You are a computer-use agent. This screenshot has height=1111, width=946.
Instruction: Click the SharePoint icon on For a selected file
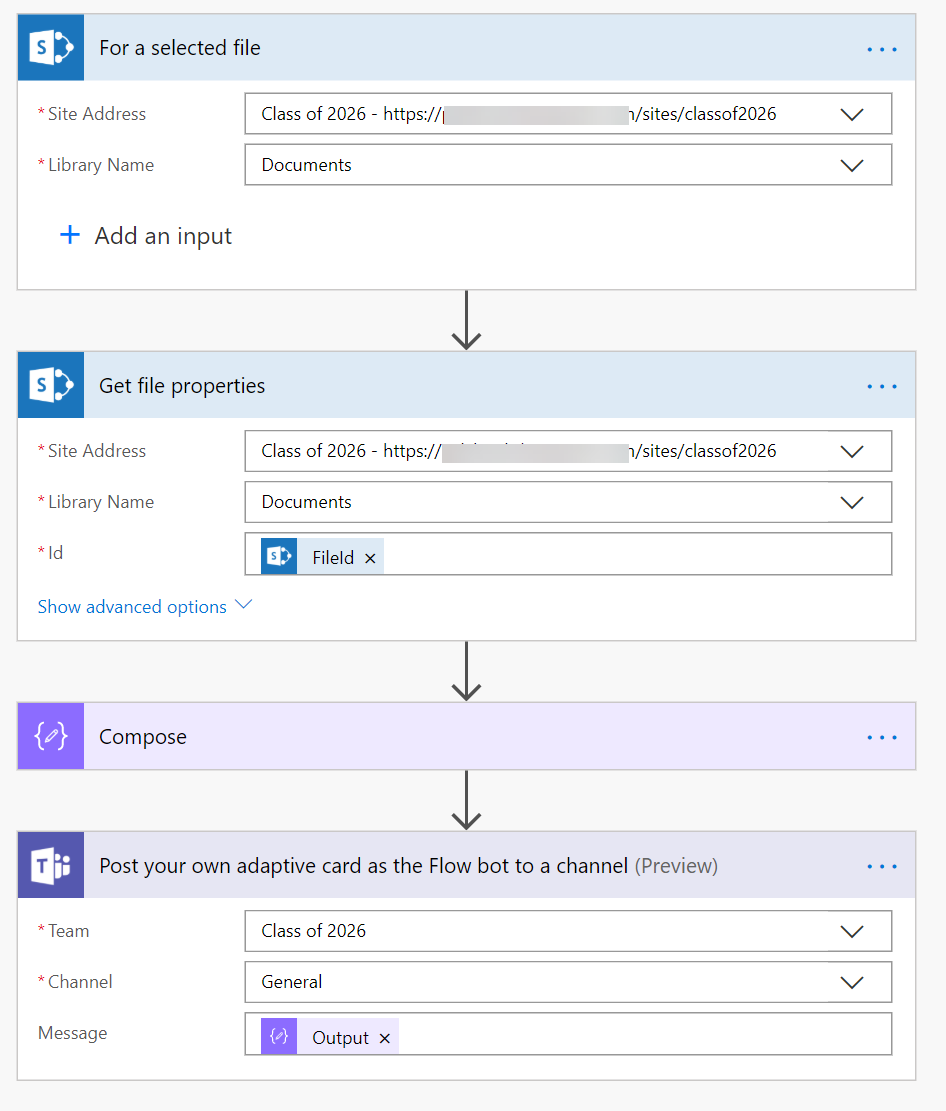coord(50,47)
